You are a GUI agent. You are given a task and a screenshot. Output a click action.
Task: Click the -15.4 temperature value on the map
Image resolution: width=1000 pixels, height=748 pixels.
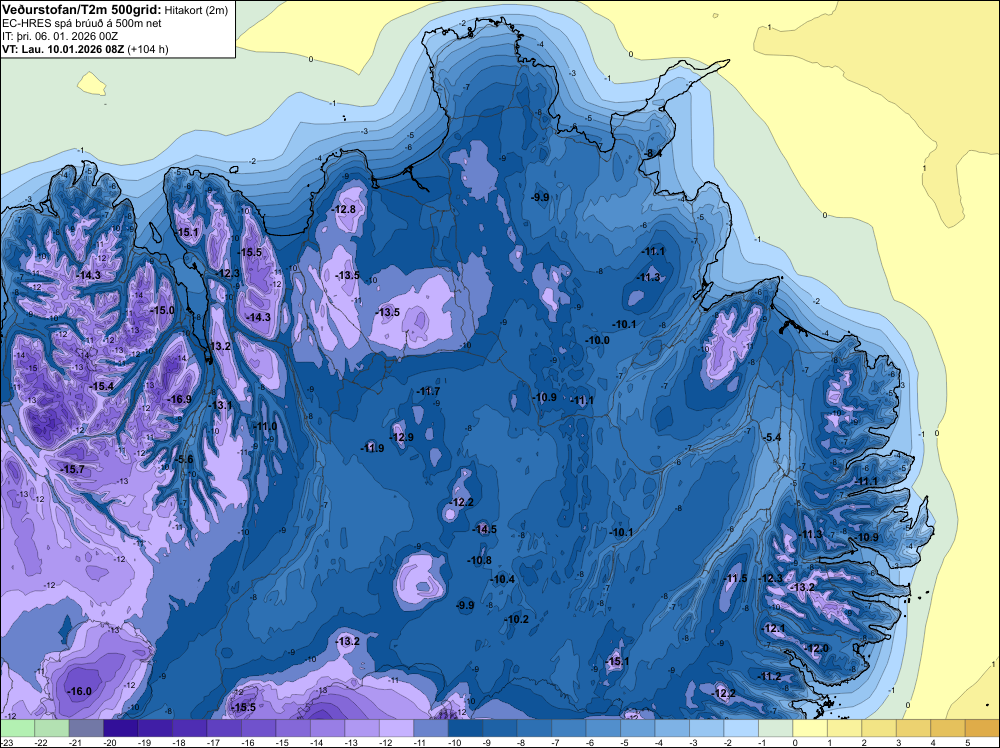pos(101,386)
